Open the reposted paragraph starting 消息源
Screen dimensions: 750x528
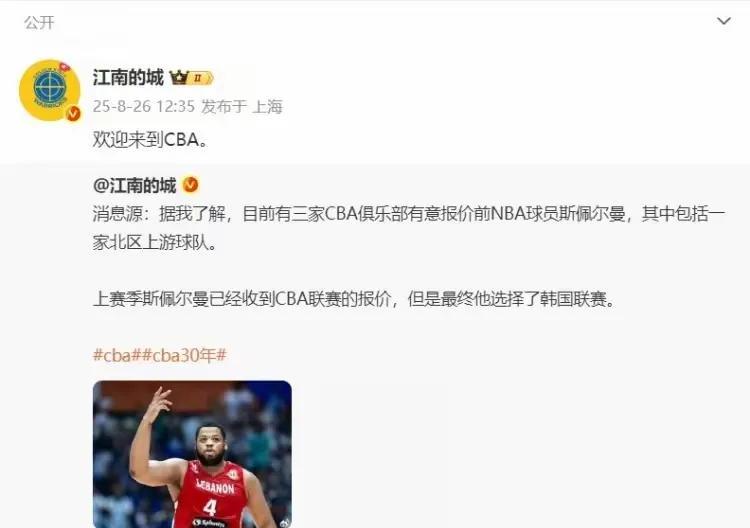coord(409,228)
